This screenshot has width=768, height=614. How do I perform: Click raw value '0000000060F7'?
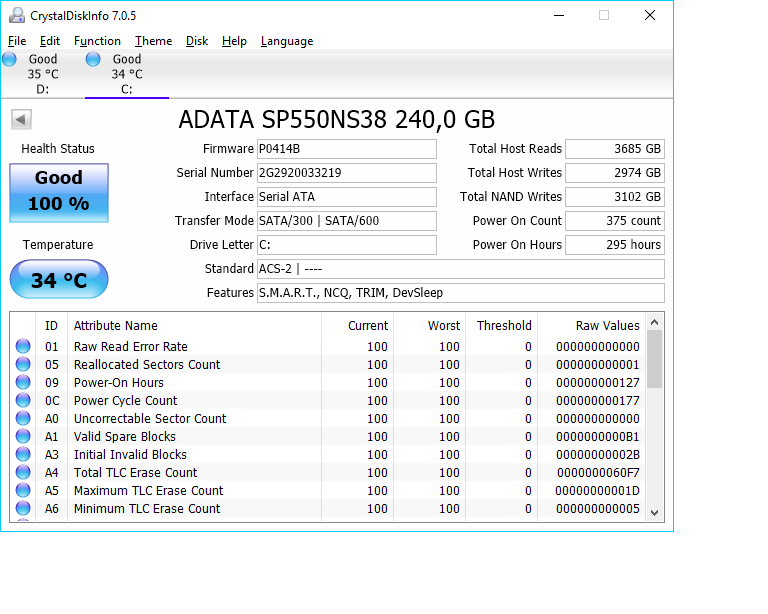(598, 472)
